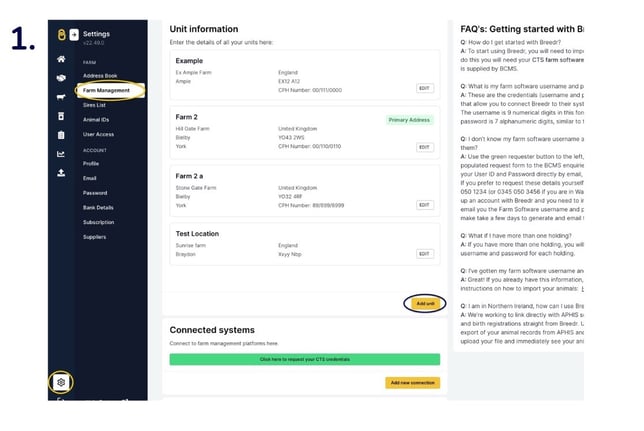The width and height of the screenshot is (644, 431).
Task: Click the Breedr padlock logo
Action: [59, 35]
